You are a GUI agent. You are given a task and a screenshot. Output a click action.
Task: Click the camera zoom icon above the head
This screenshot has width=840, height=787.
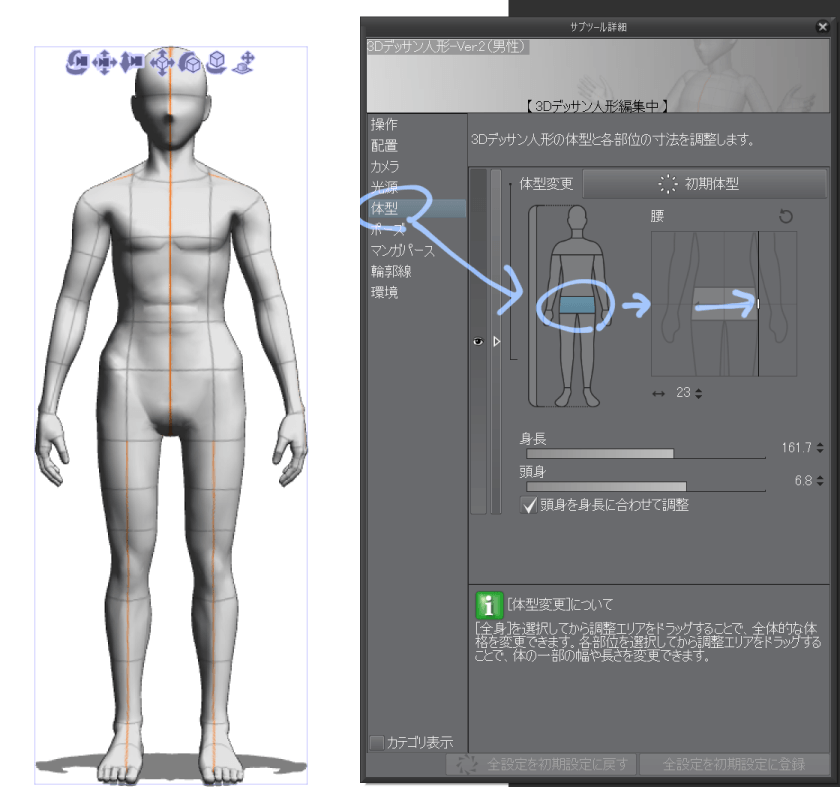tap(132, 62)
